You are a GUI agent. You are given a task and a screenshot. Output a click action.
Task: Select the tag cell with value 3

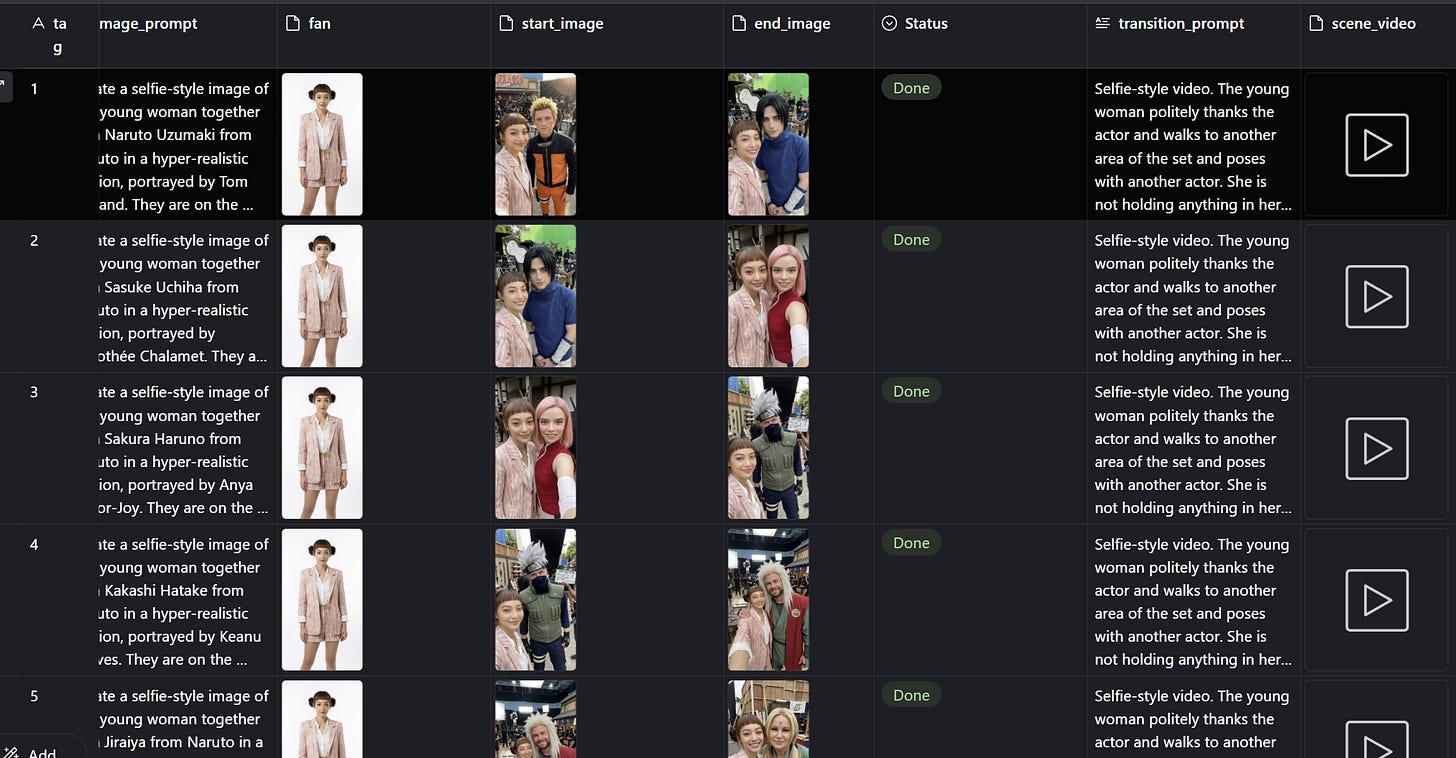[x=60, y=449]
